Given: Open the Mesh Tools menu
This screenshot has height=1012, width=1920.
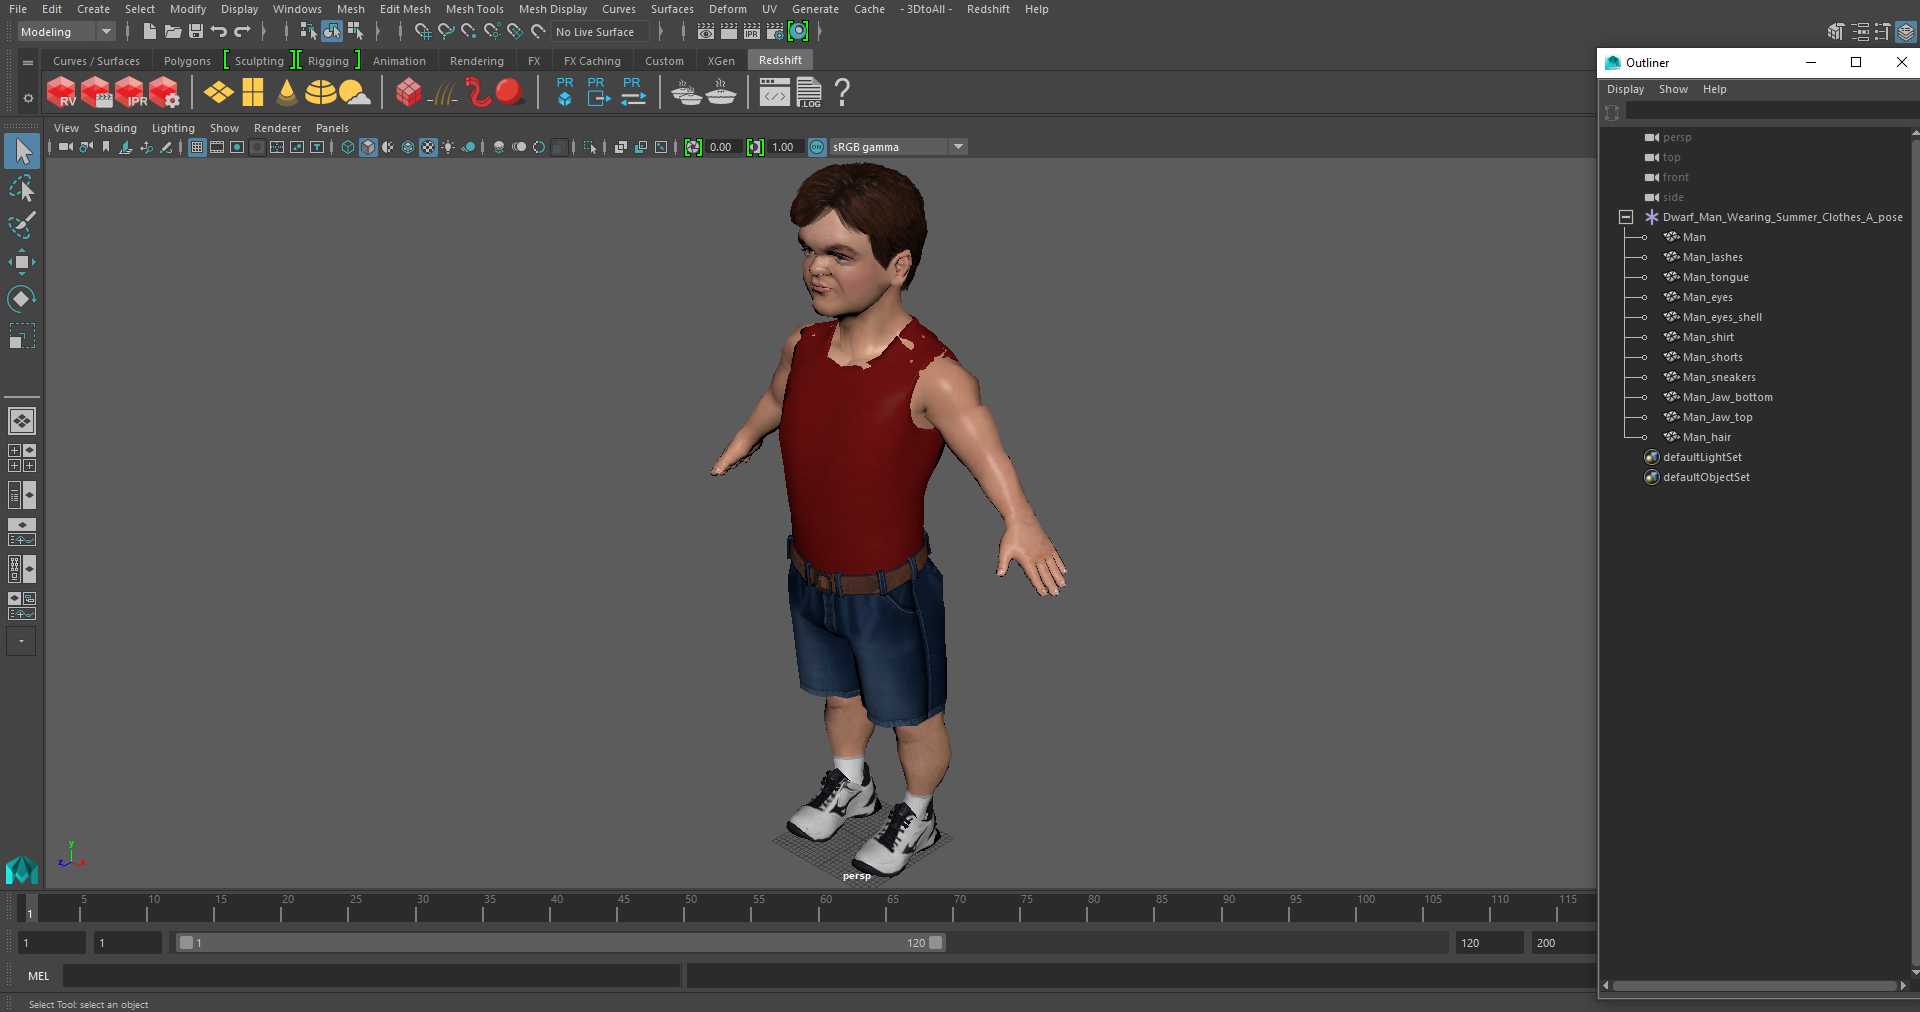Looking at the screenshot, I should point(474,9).
